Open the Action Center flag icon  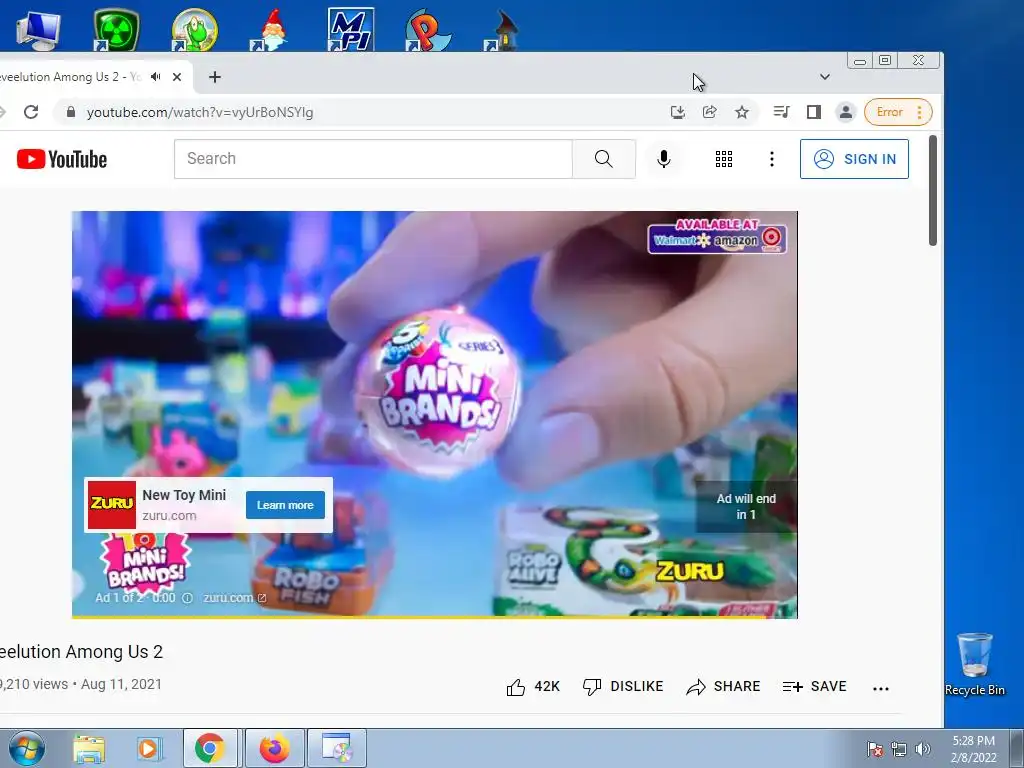(875, 749)
